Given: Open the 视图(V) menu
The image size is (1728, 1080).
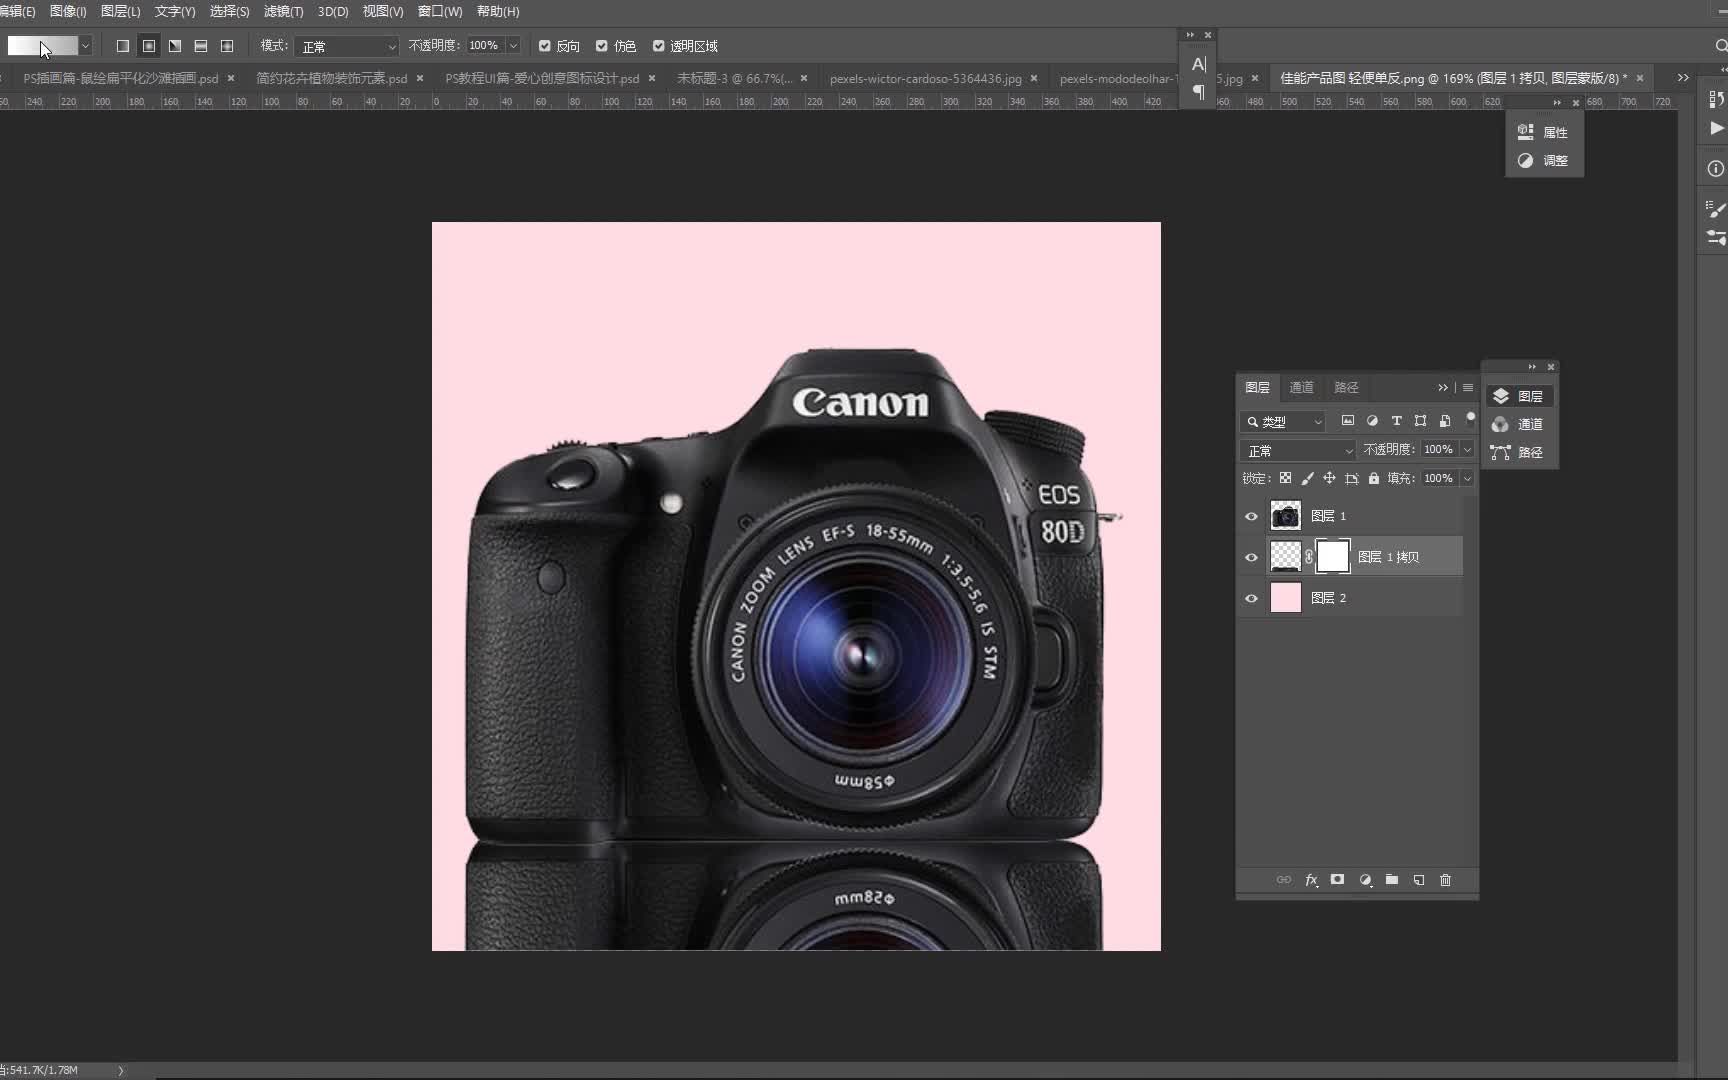Looking at the screenshot, I should pos(383,11).
